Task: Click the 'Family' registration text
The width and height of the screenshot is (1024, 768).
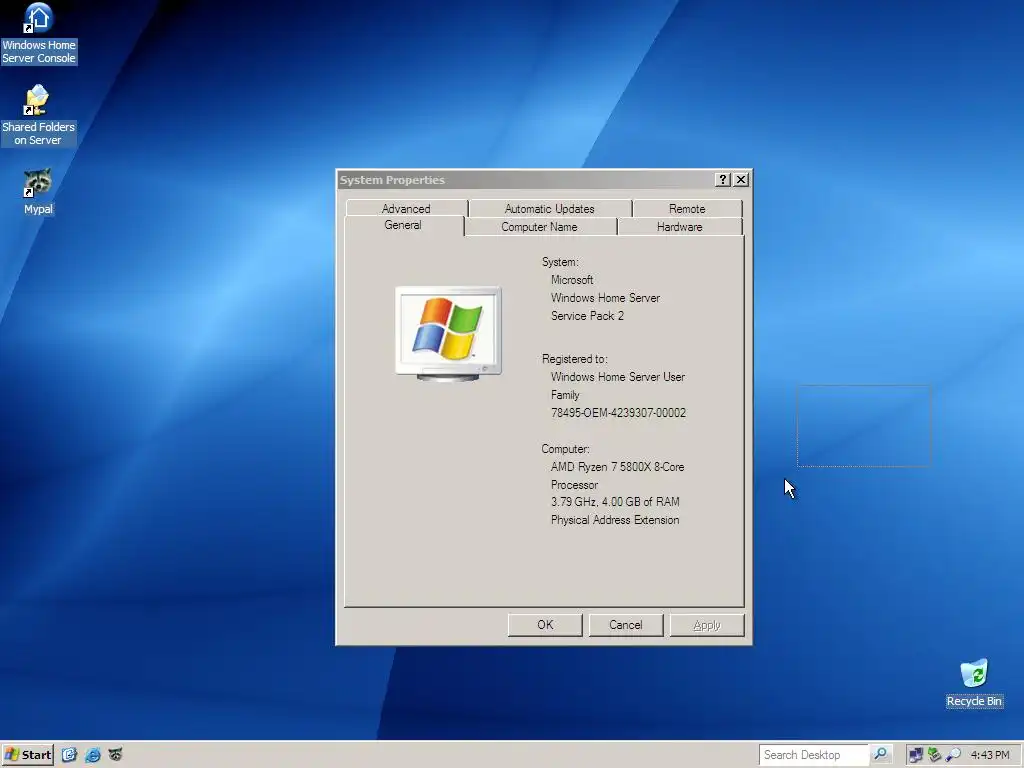Action: [565, 395]
